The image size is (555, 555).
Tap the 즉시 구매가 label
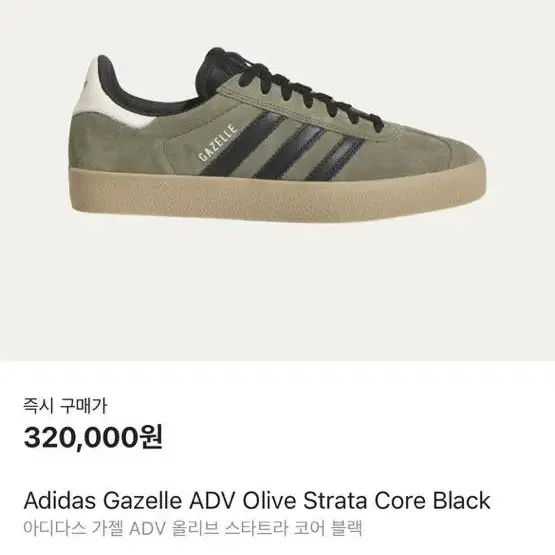pos(65,406)
